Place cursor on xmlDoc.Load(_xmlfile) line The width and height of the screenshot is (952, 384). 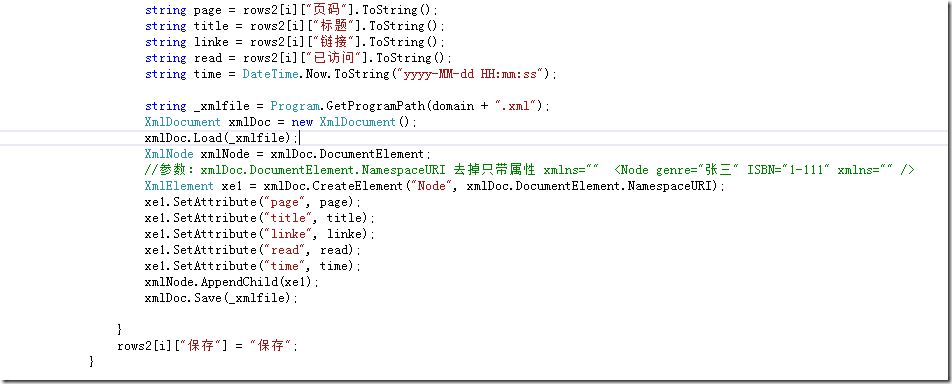(x=222, y=138)
